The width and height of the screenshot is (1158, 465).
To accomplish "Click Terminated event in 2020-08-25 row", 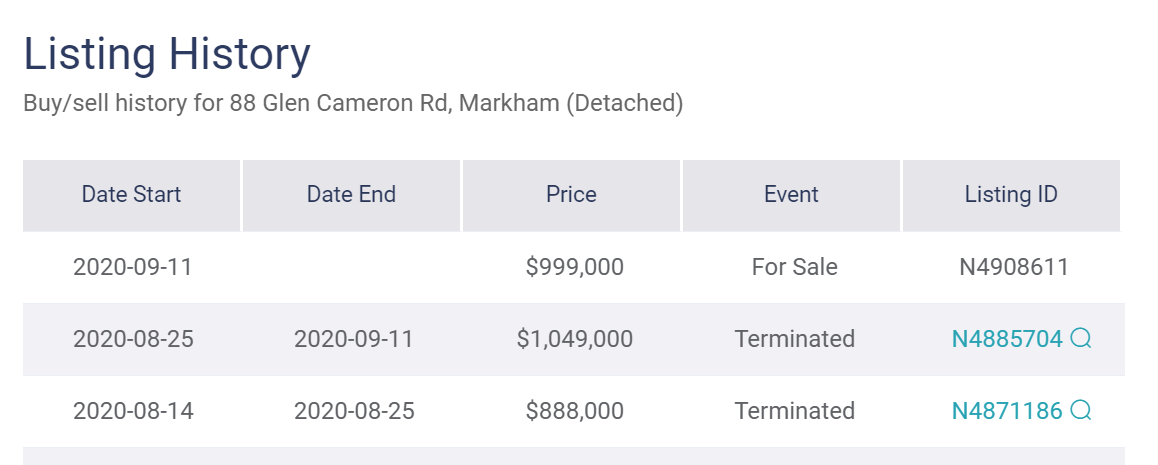I will 795,339.
